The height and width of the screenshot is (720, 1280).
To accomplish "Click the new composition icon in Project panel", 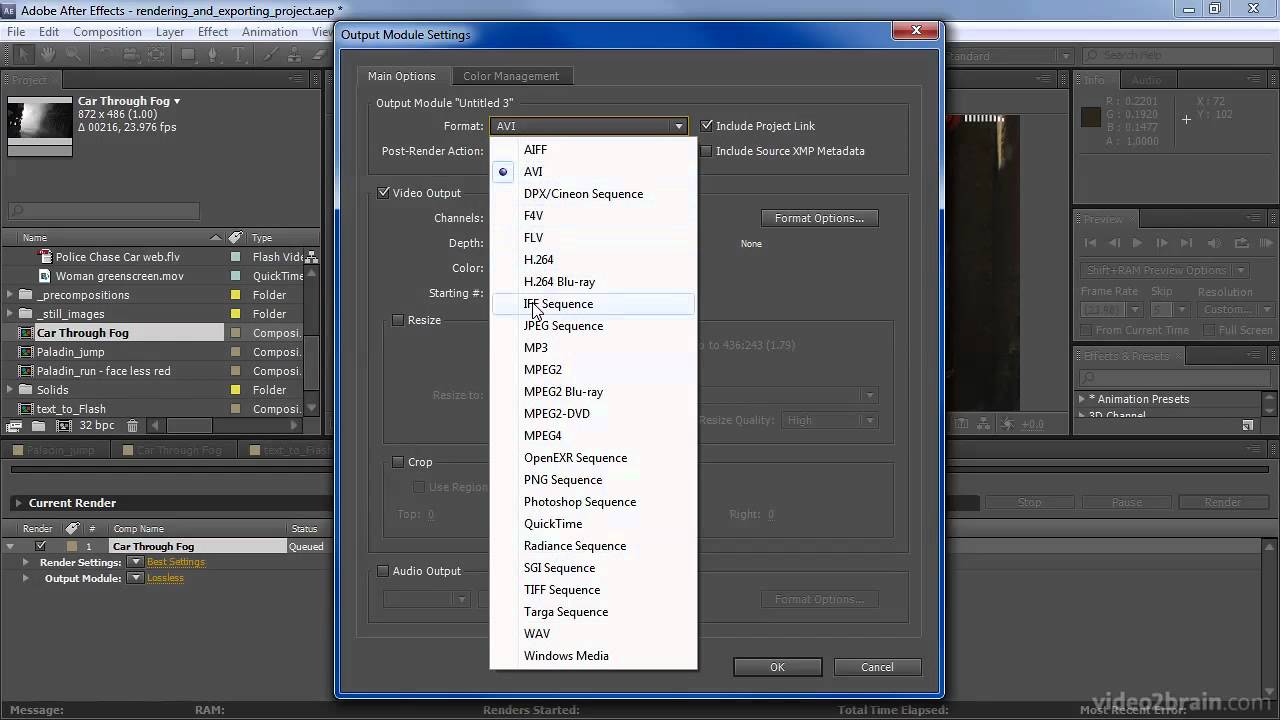I will 64,426.
